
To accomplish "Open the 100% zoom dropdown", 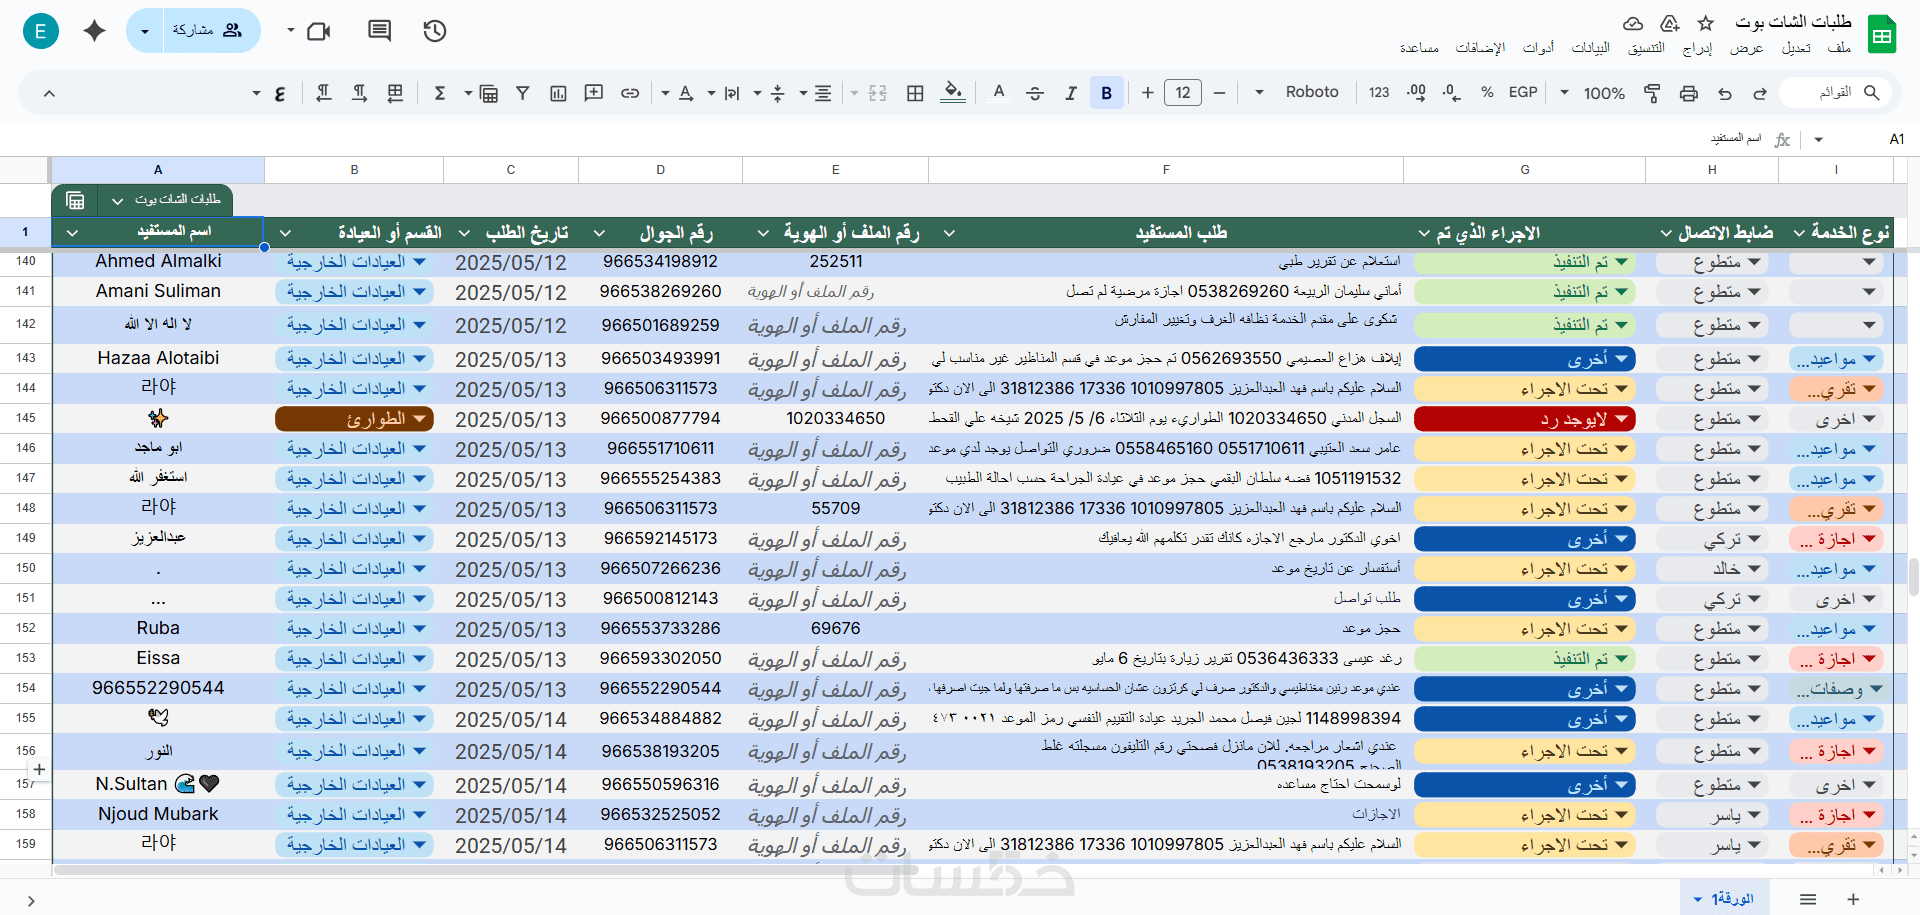I will tap(1591, 93).
